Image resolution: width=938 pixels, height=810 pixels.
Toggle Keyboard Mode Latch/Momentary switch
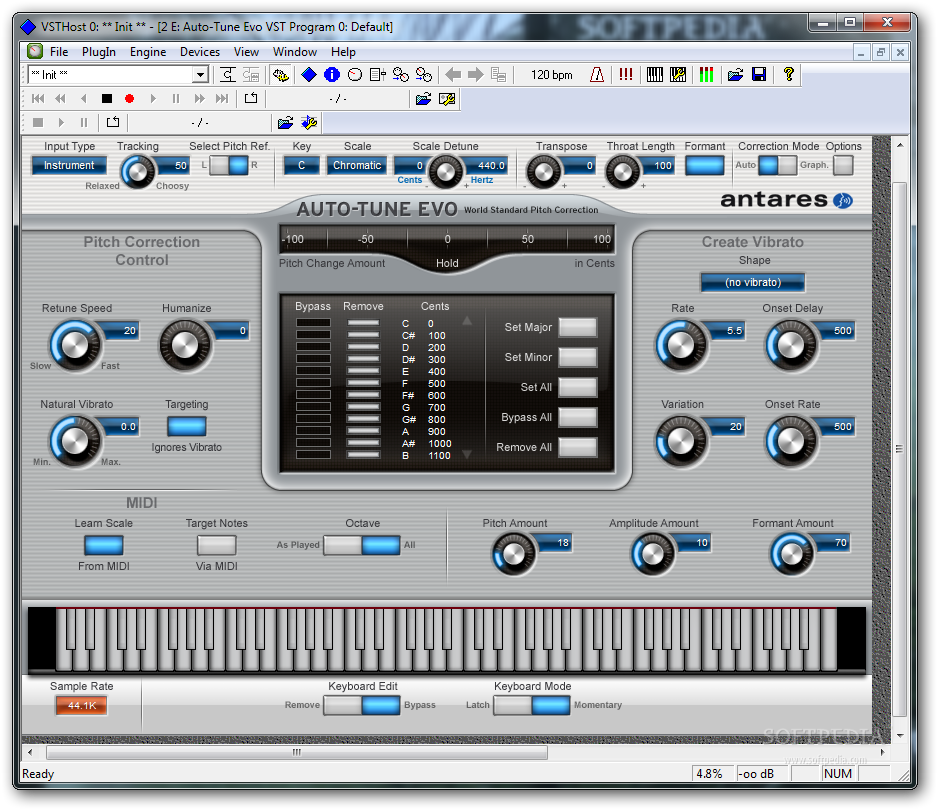(x=532, y=705)
